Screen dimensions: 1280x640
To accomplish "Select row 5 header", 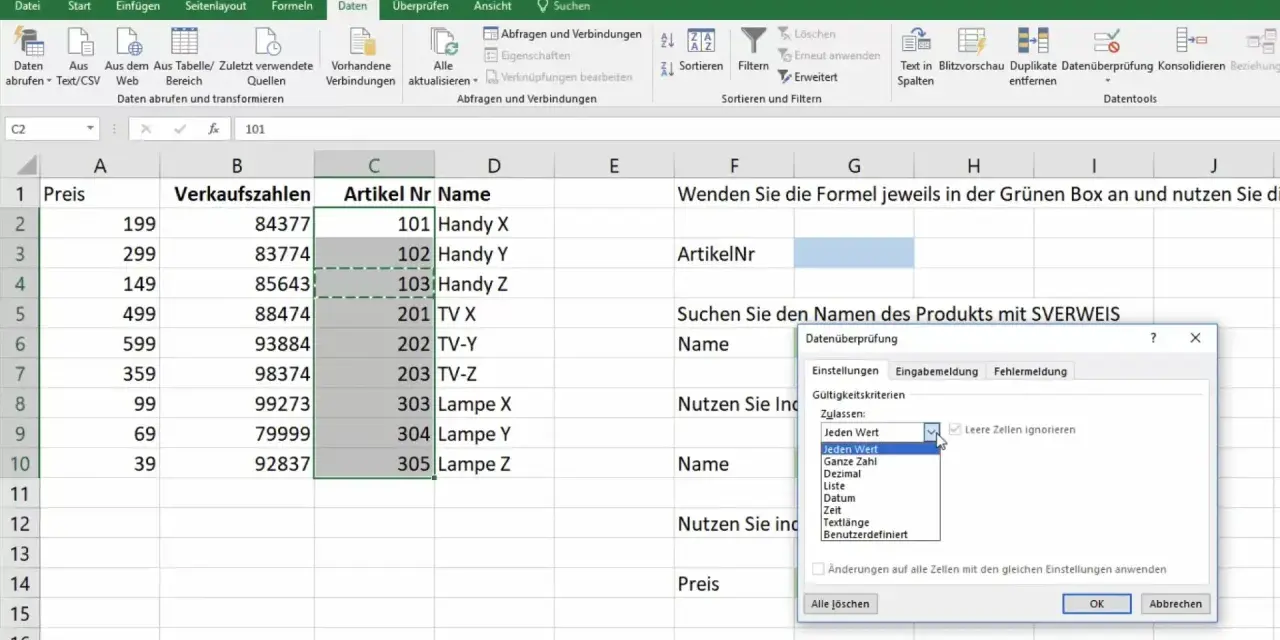I will tap(20, 314).
